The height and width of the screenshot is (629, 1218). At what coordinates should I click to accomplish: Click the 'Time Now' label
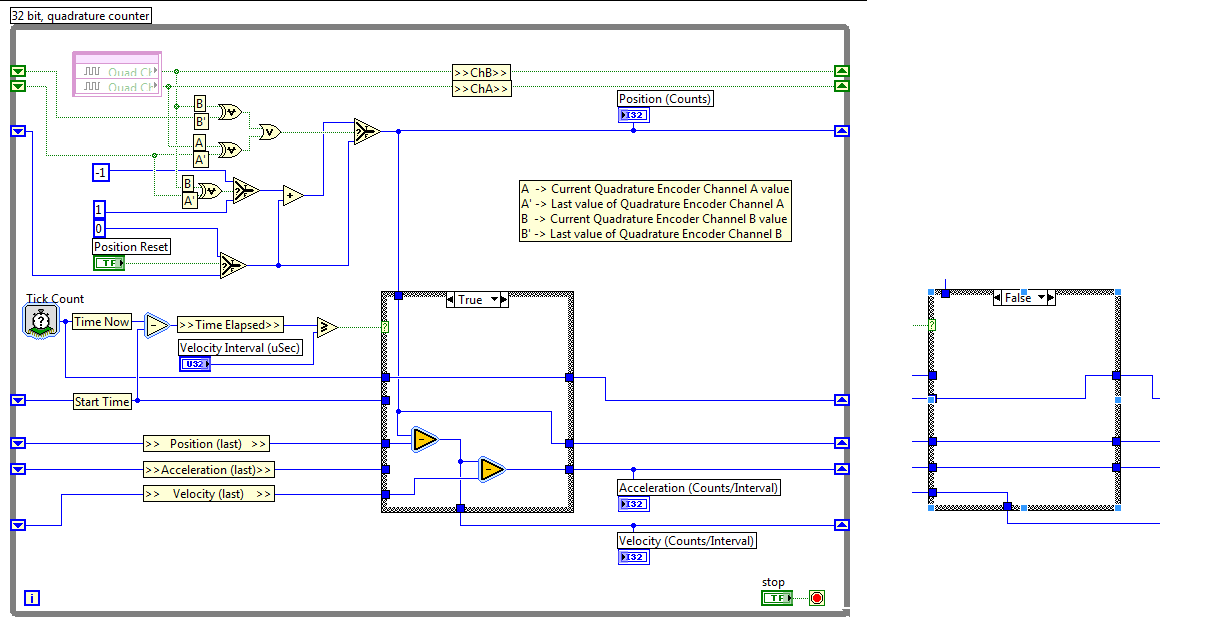102,321
